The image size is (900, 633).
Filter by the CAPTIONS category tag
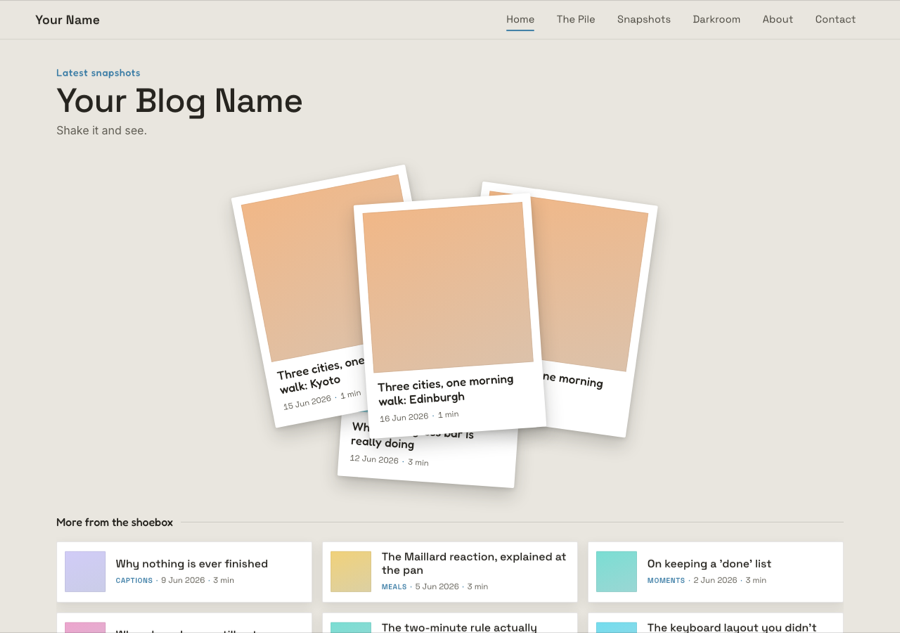click(x=134, y=580)
